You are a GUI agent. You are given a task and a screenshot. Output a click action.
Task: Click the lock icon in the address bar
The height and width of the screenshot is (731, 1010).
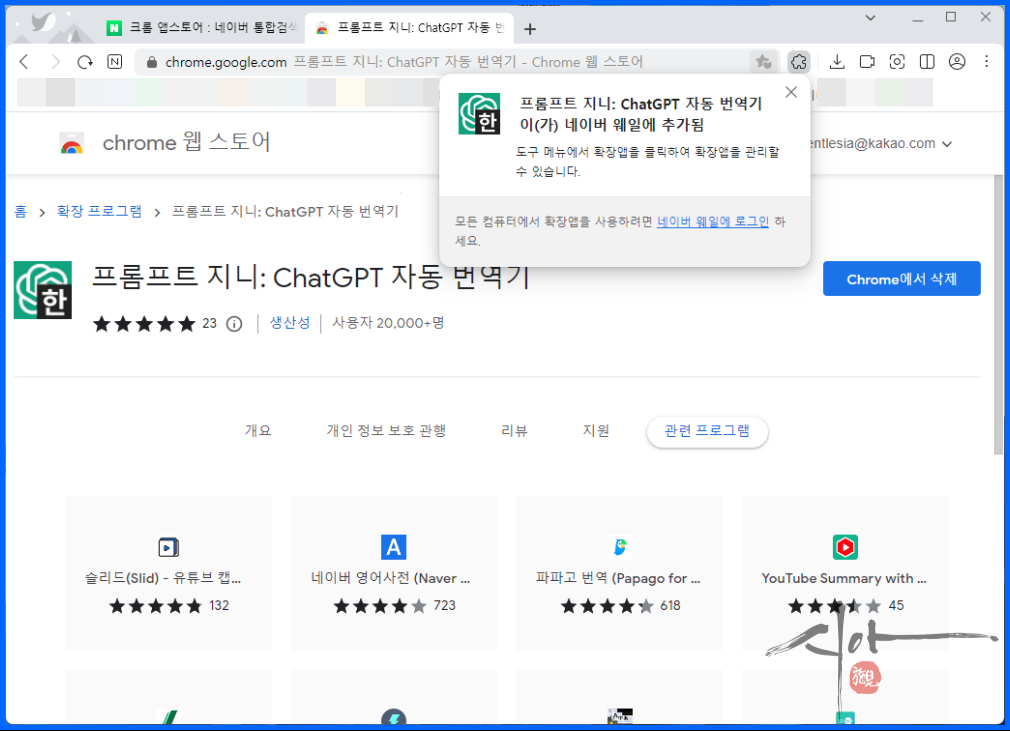pyautogui.click(x=152, y=62)
